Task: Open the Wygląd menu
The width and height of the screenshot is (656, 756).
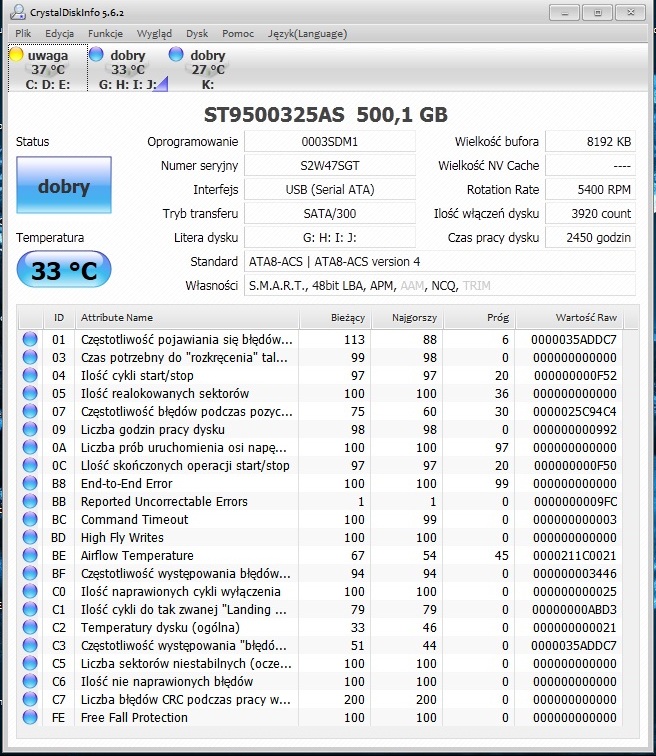Action: tap(154, 34)
